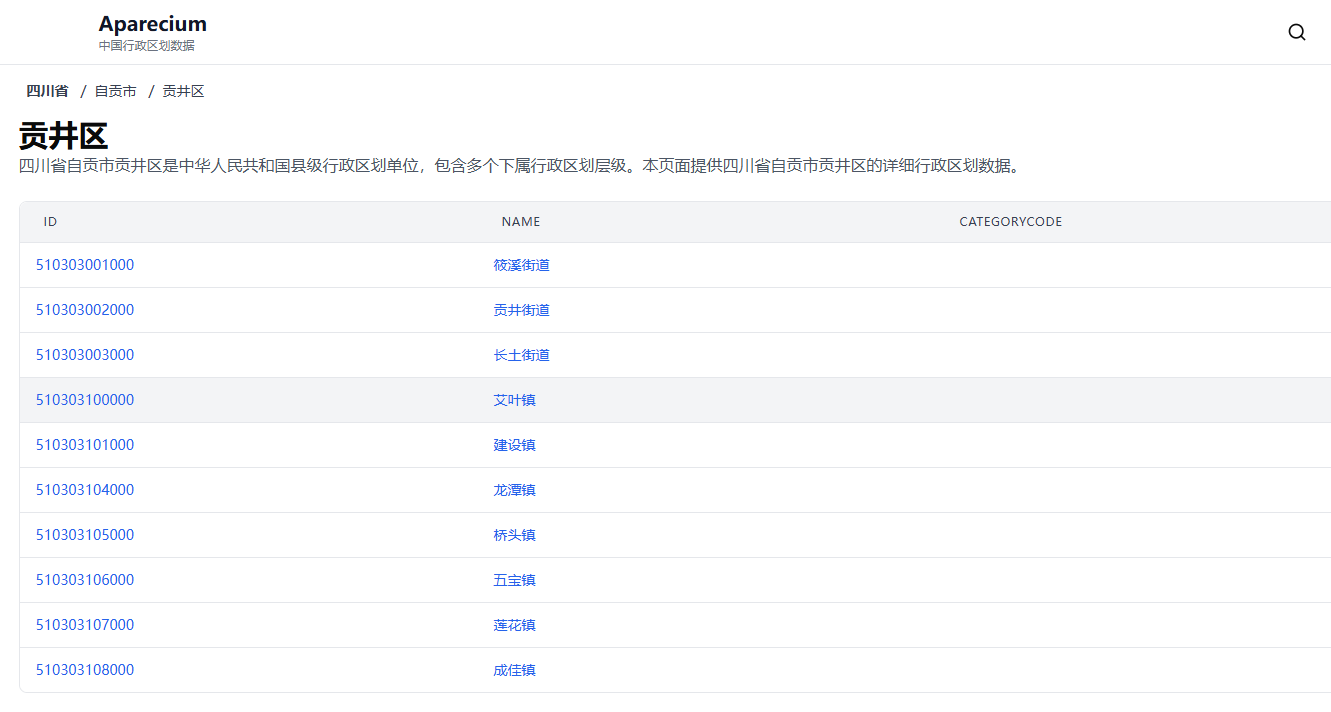Image resolution: width=1331 pixels, height=712 pixels.
Task: Open 贡井街道 name link
Action: point(522,310)
